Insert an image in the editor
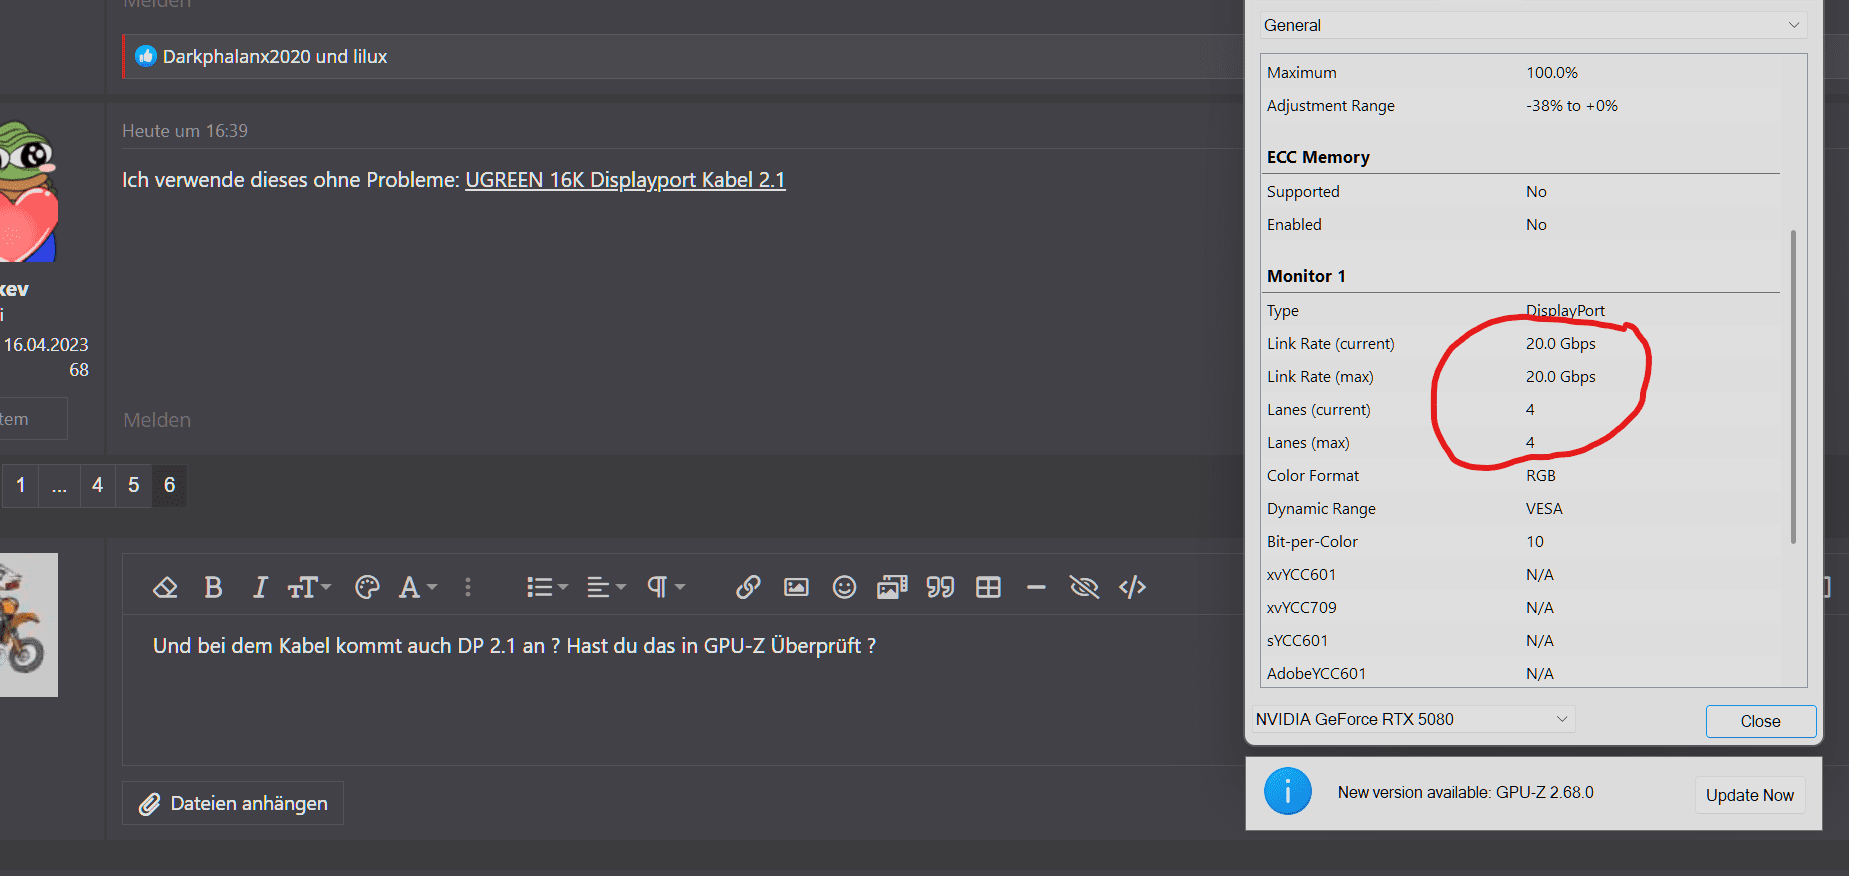Image resolution: width=1849 pixels, height=876 pixels. [796, 587]
